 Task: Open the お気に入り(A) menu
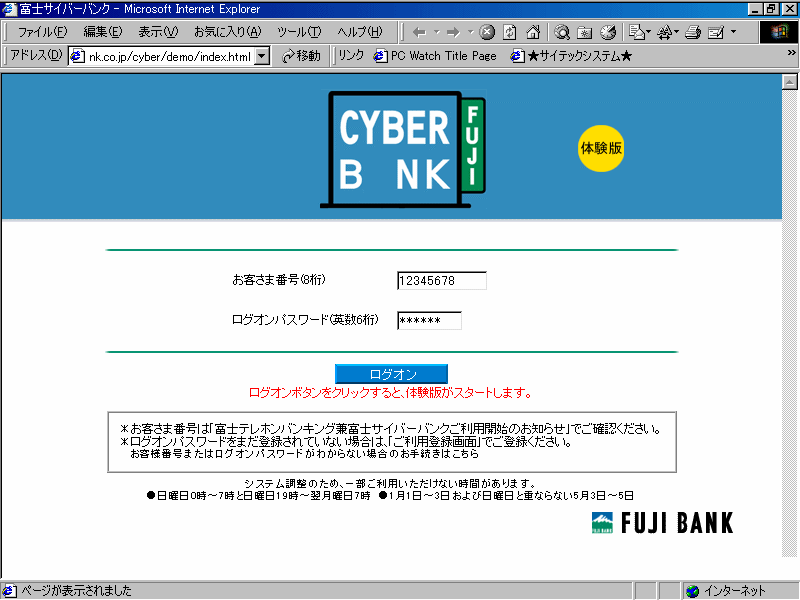228,32
